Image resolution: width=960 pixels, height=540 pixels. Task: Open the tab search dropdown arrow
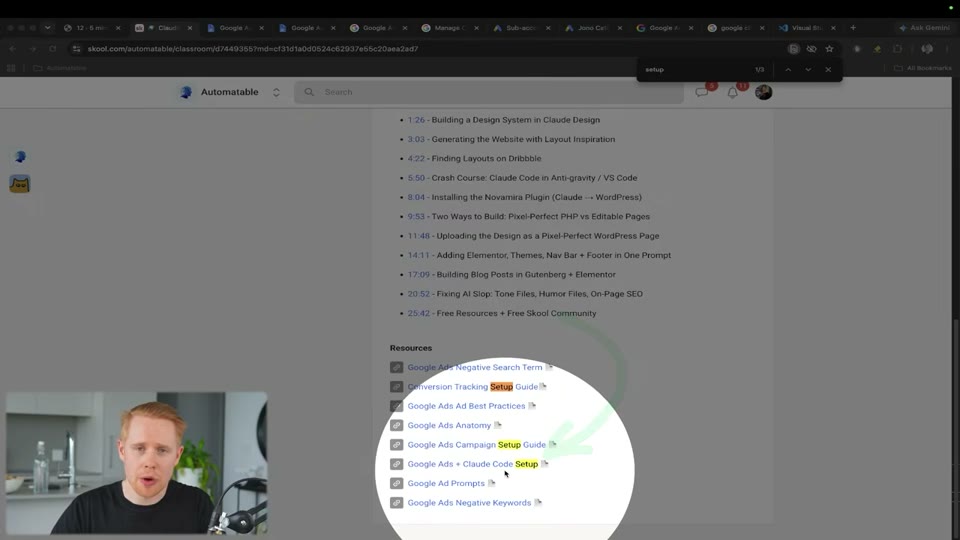[48, 28]
